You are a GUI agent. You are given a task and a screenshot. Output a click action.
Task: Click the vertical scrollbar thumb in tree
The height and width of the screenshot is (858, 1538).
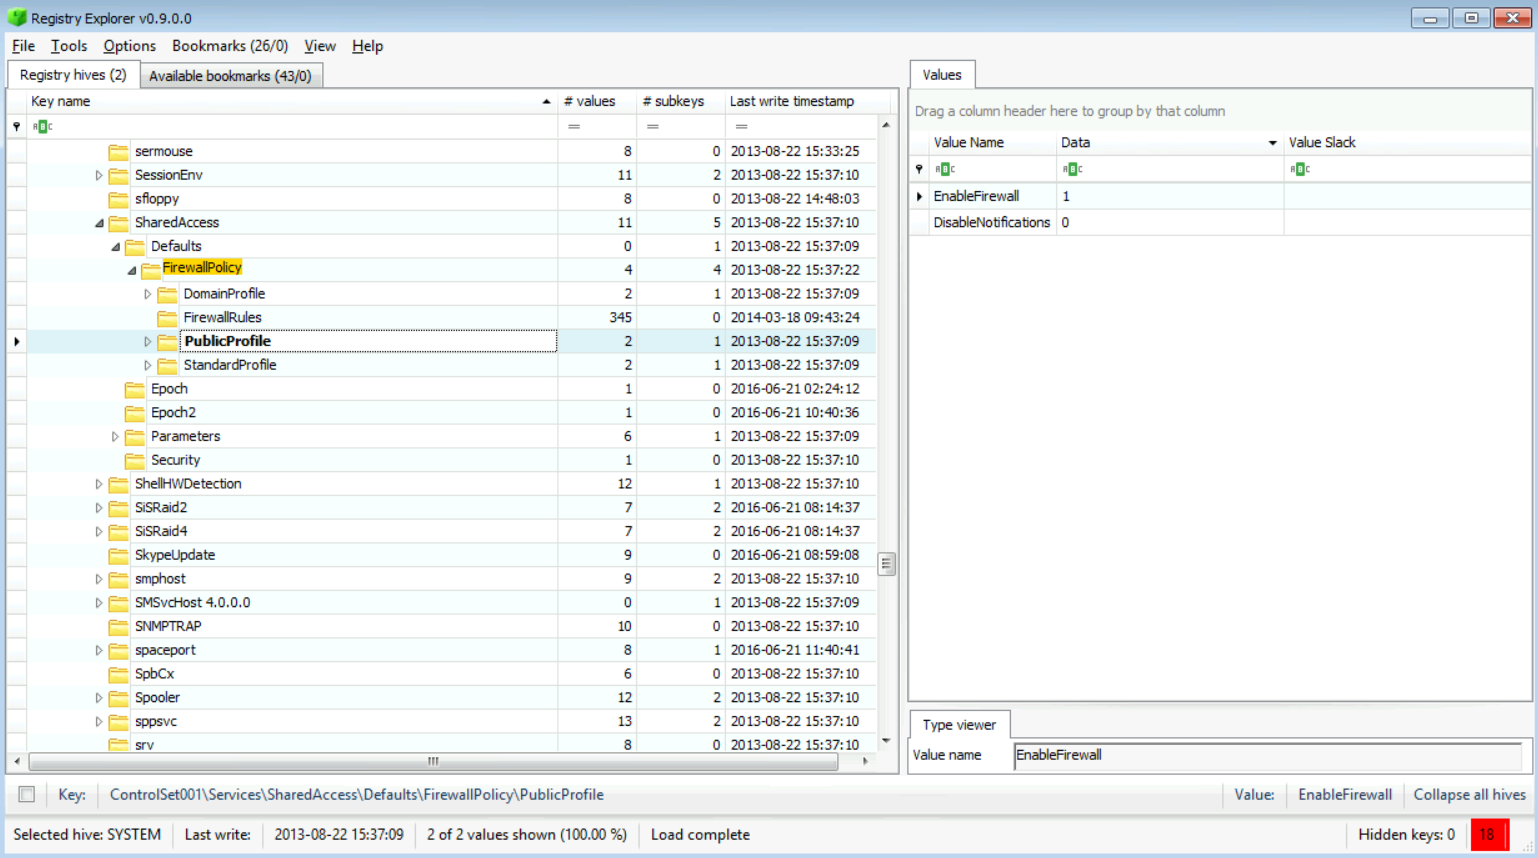pyautogui.click(x=886, y=564)
